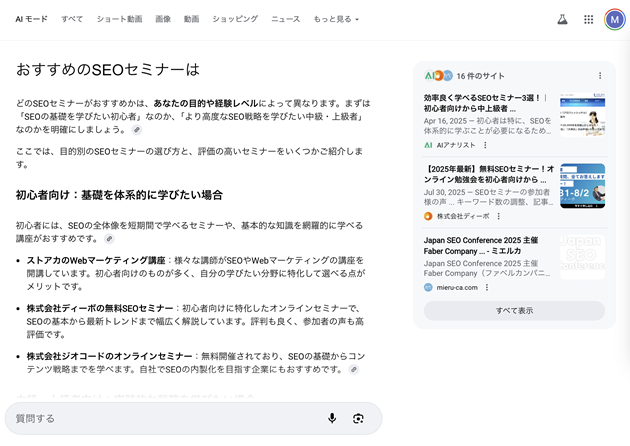
Task: Click the AIアナリスト site favicon
Action: pyautogui.click(x=428, y=145)
